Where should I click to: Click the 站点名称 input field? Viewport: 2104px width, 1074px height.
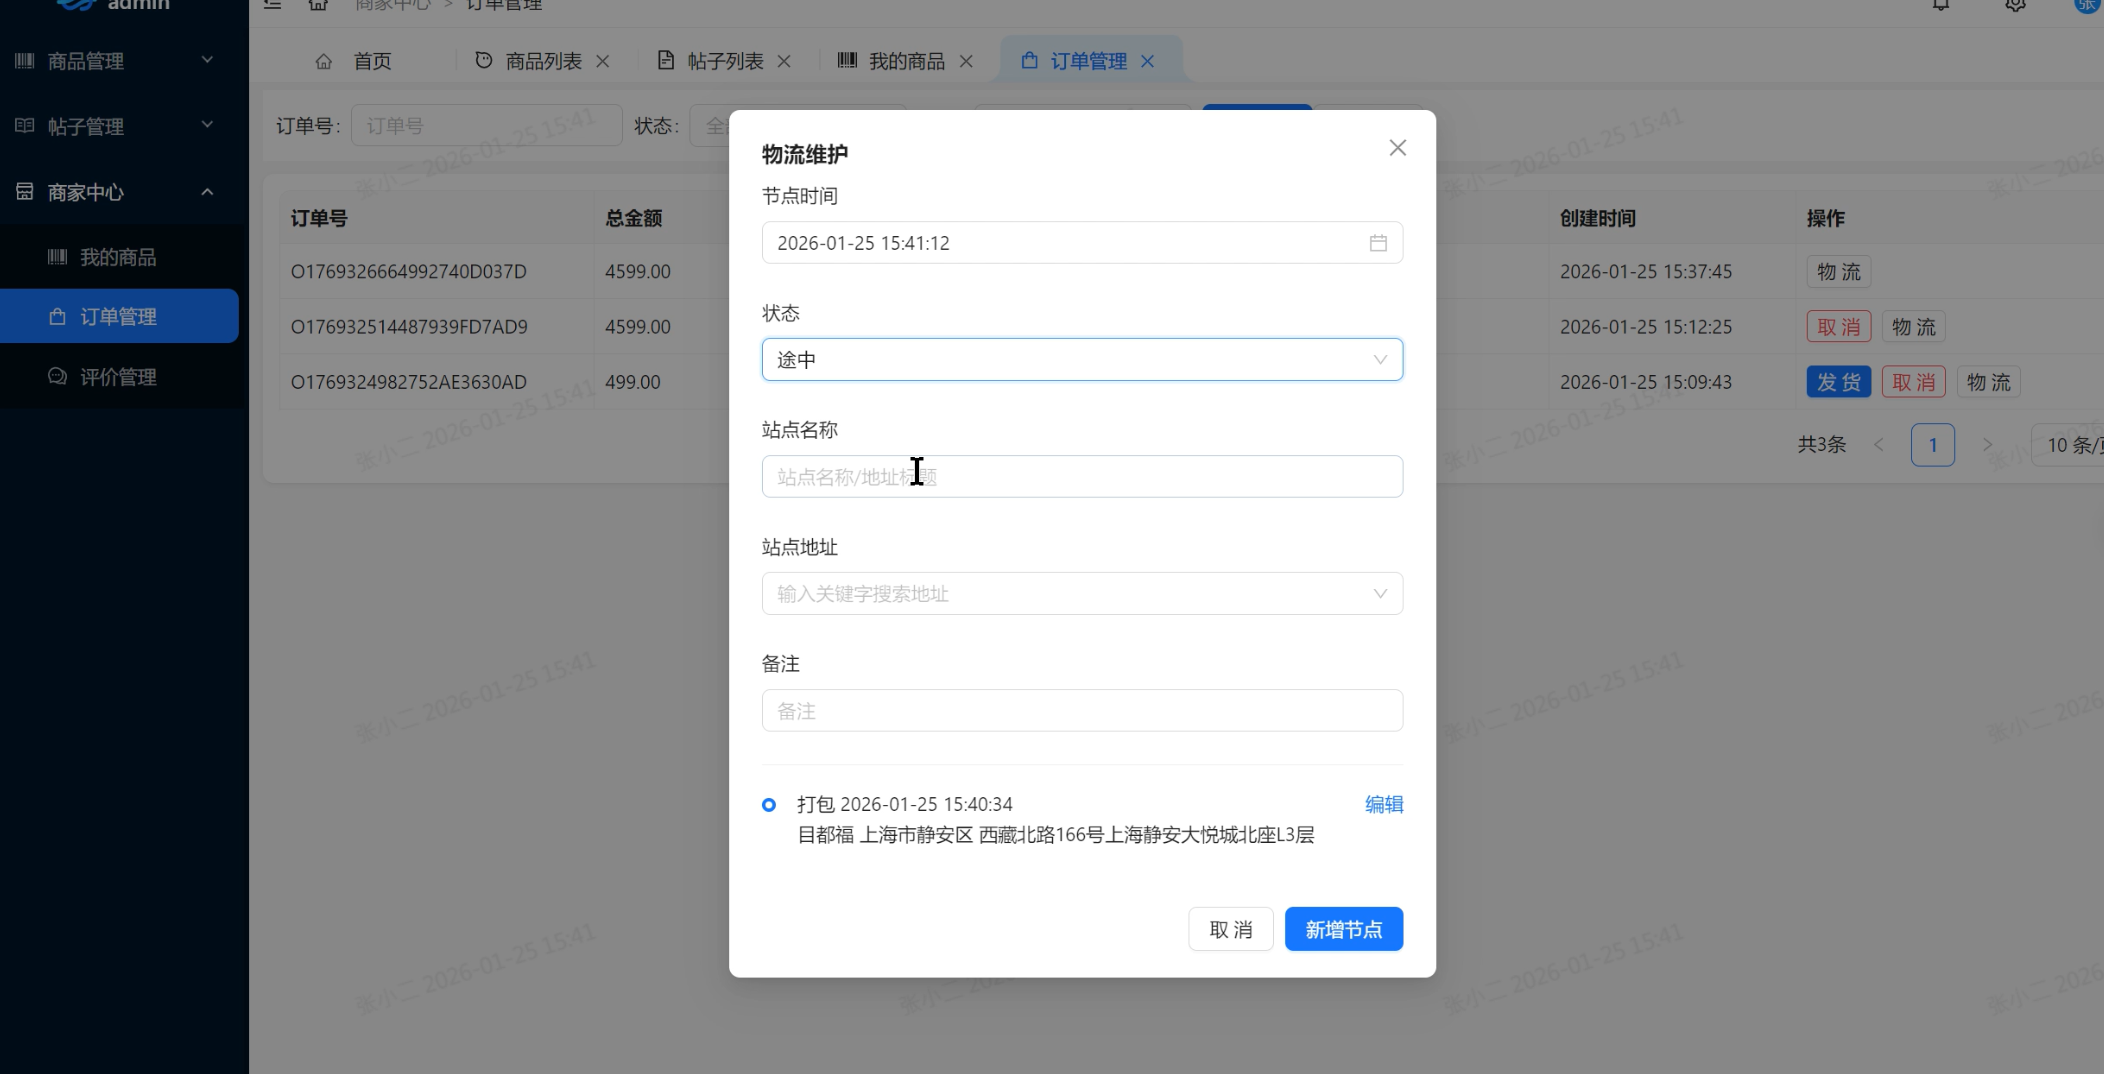1081,477
